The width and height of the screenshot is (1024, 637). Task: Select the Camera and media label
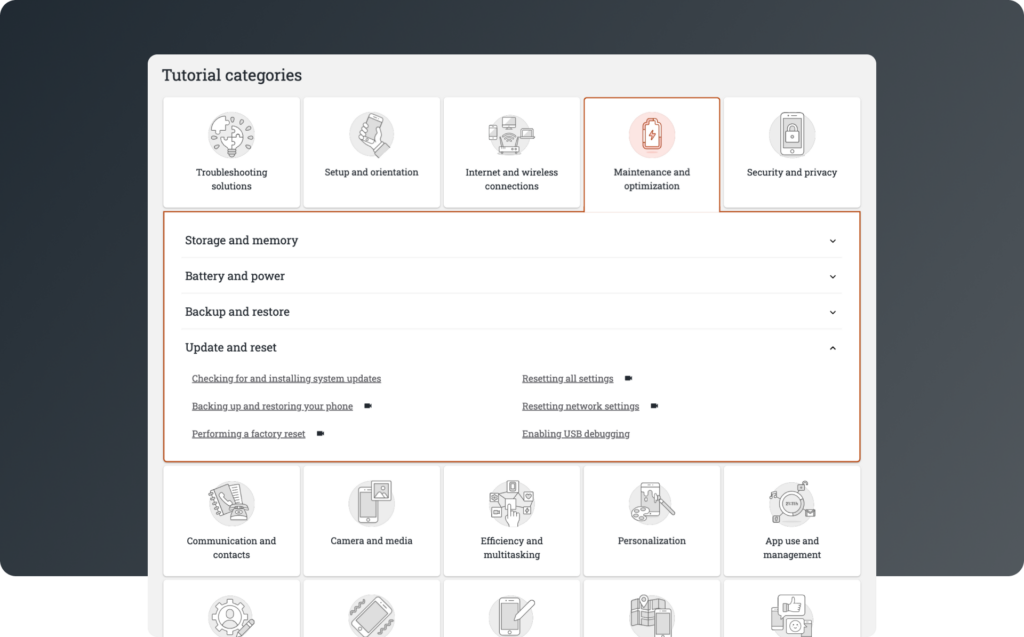[372, 541]
